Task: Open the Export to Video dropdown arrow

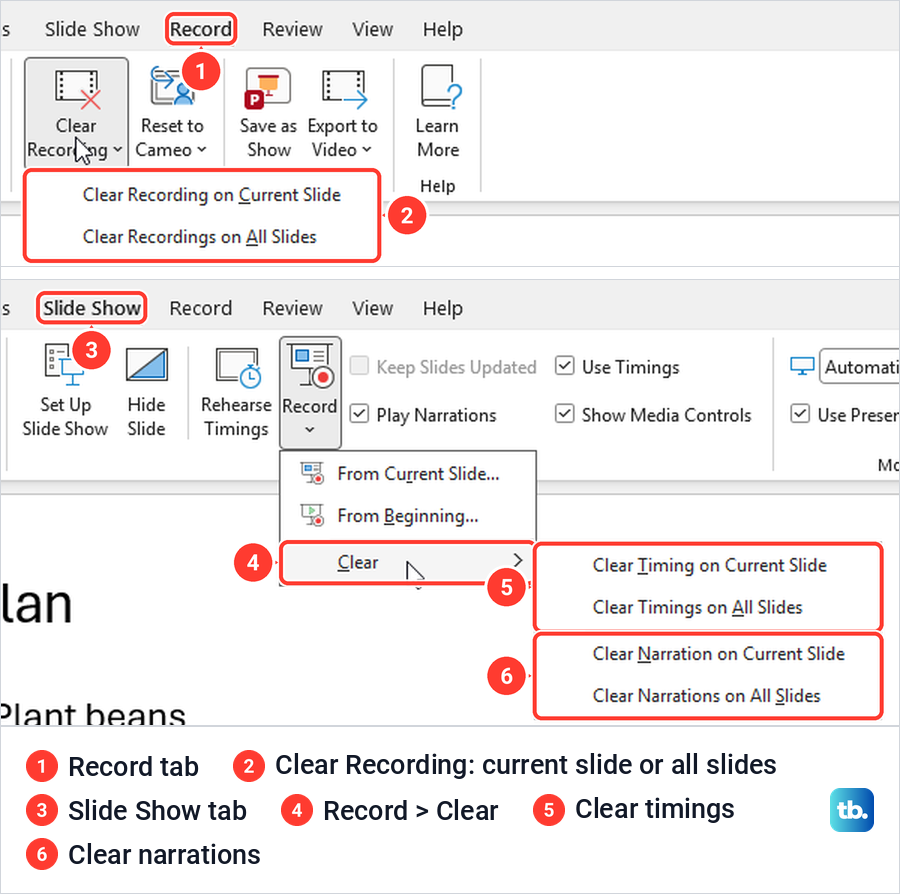Action: tap(367, 150)
